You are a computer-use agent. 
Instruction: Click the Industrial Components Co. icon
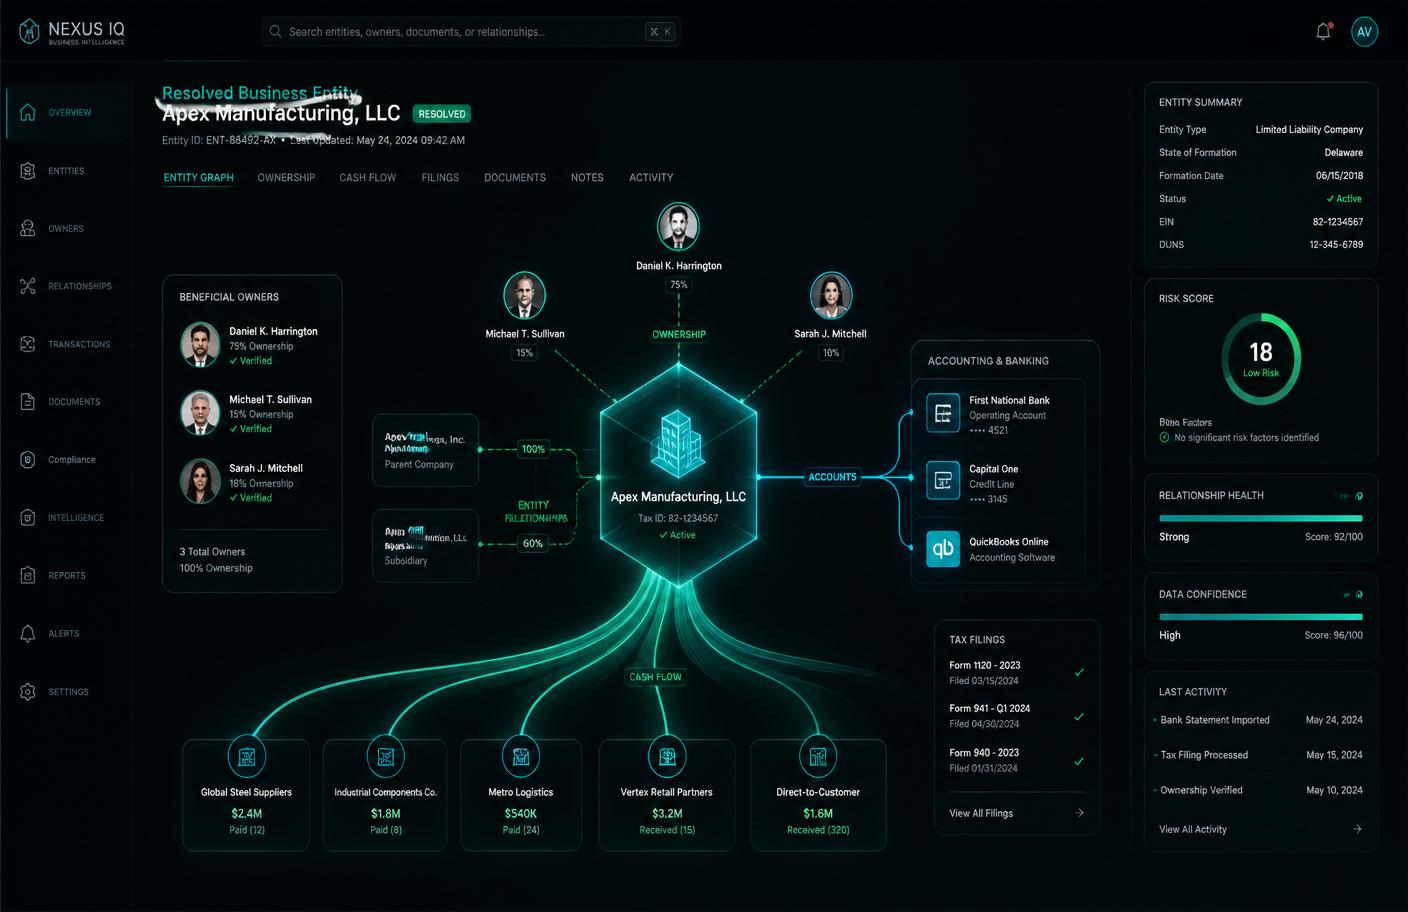point(385,757)
